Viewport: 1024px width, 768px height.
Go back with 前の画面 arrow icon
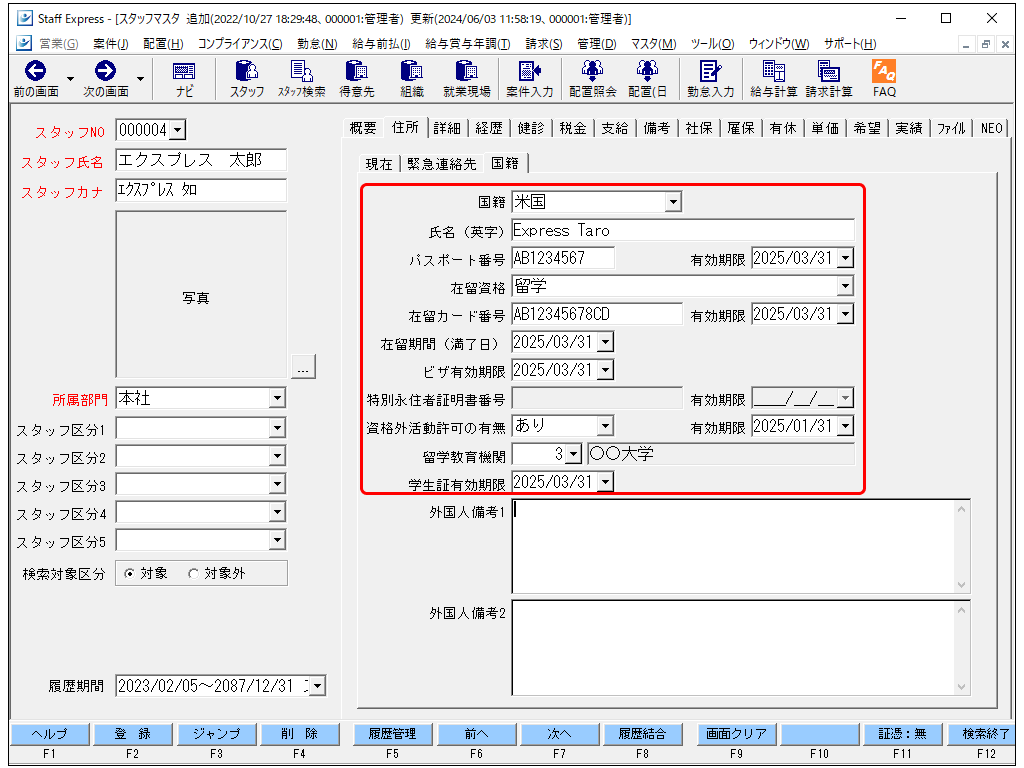[35, 71]
